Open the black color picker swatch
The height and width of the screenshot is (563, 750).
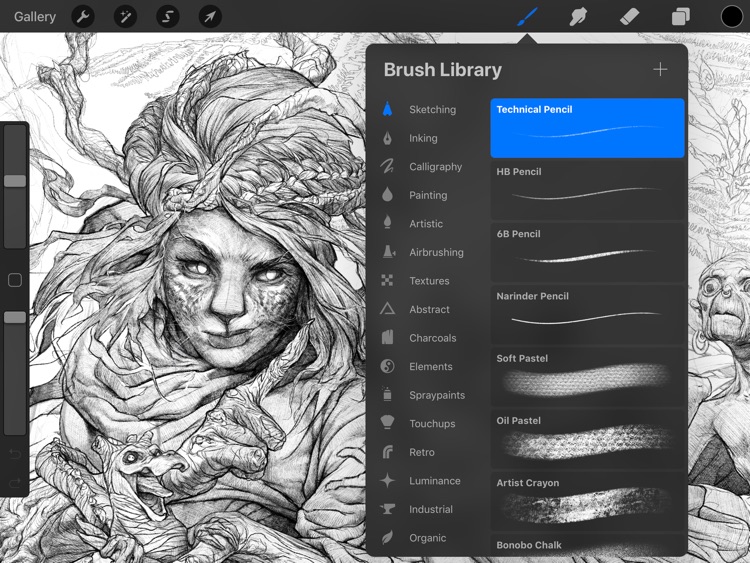732,17
